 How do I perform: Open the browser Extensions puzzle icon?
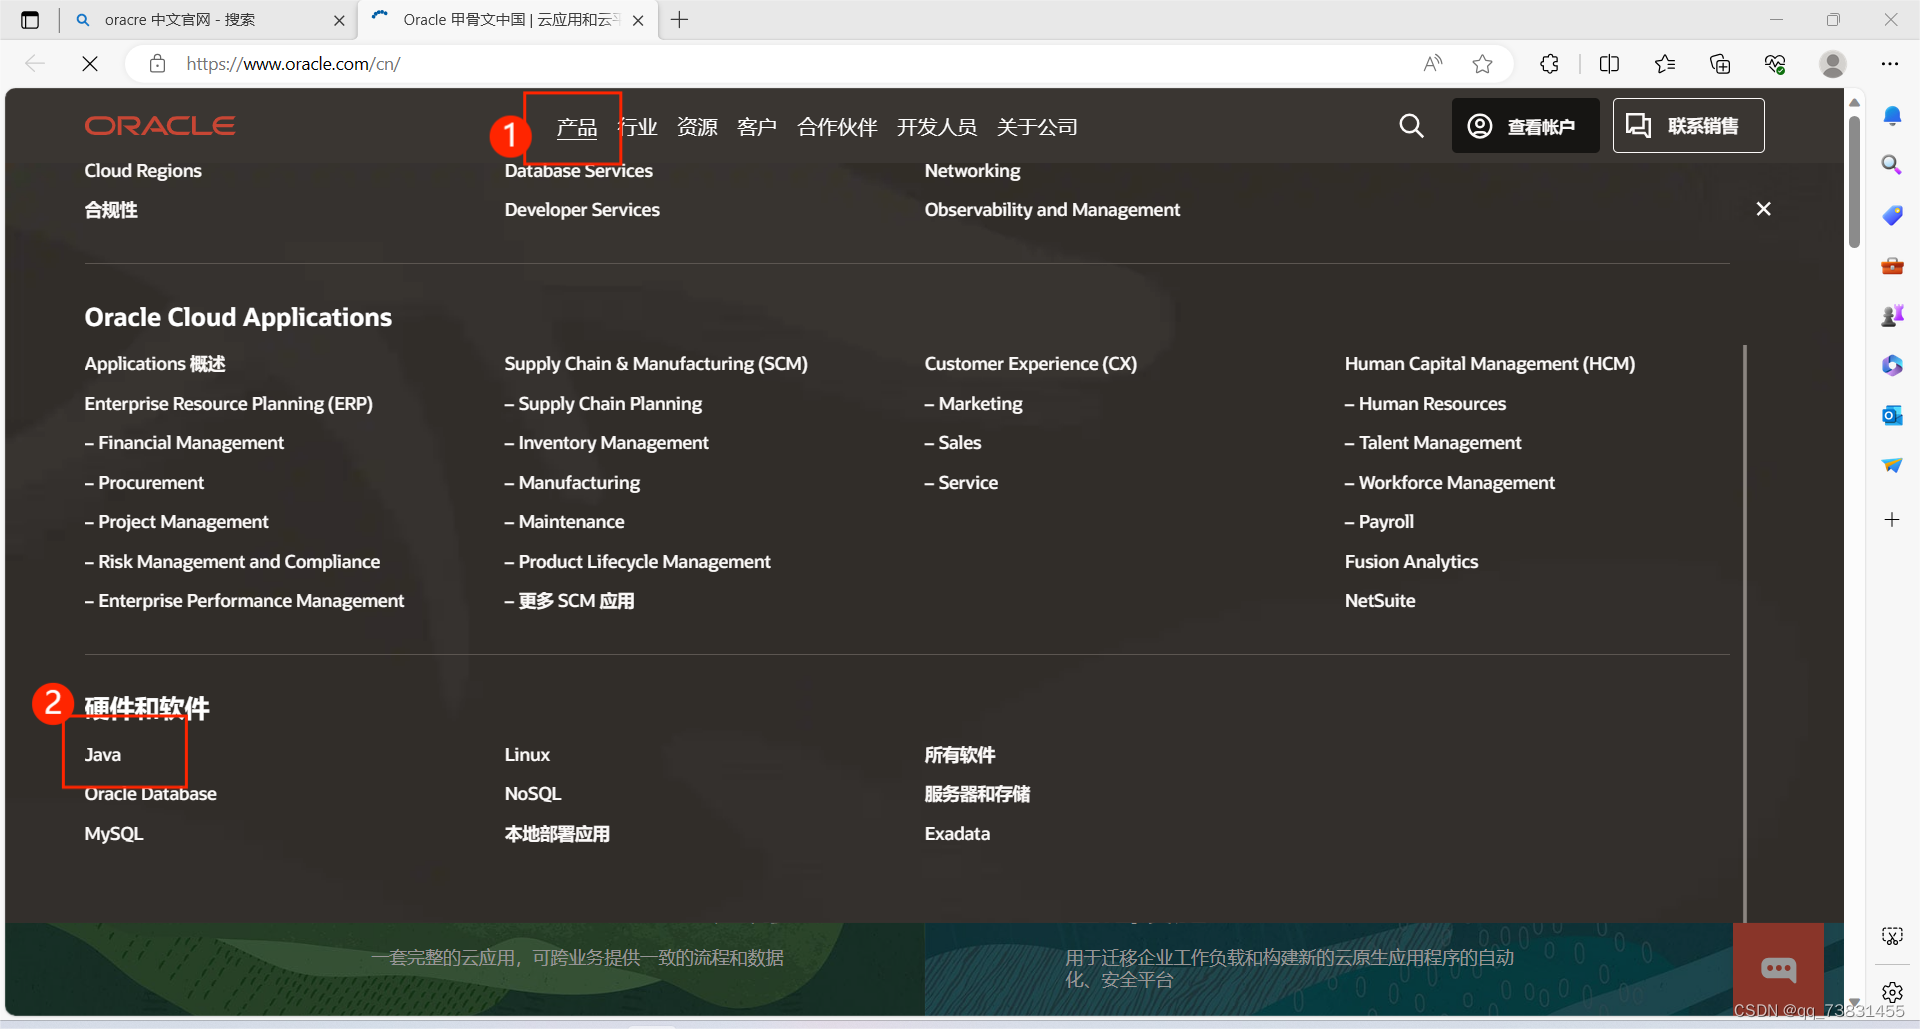(1549, 63)
